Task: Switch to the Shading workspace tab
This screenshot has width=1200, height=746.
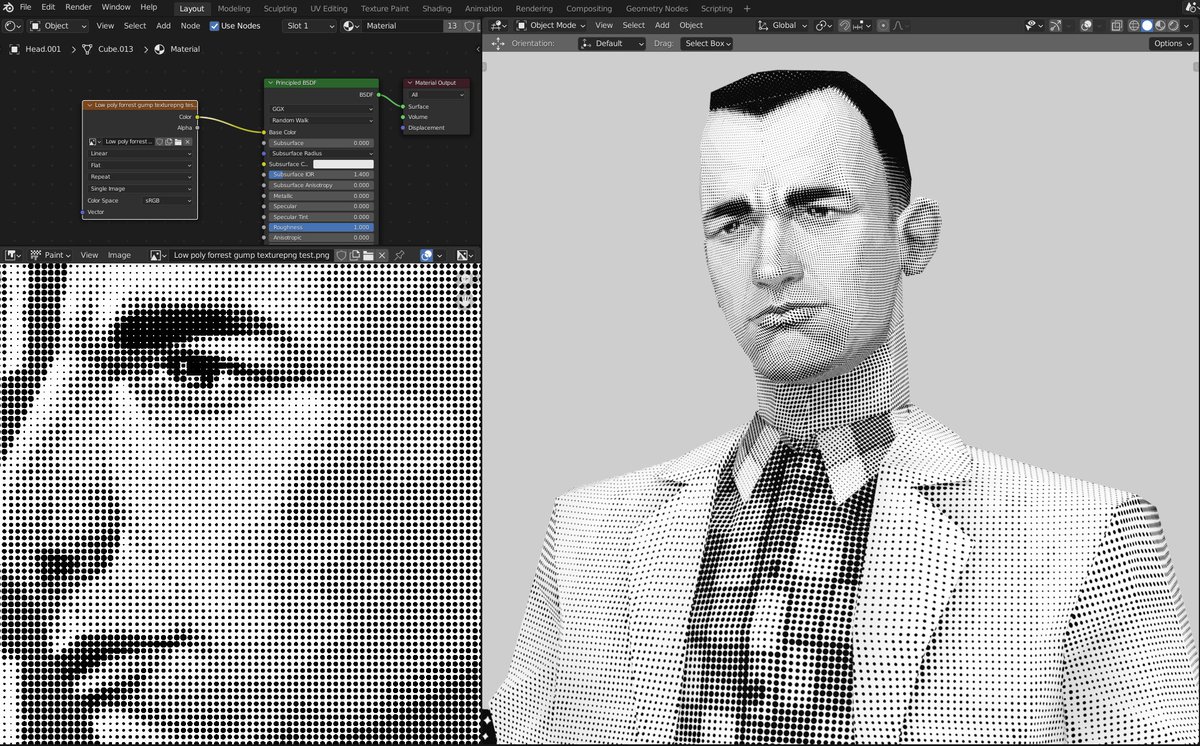Action: coord(437,8)
